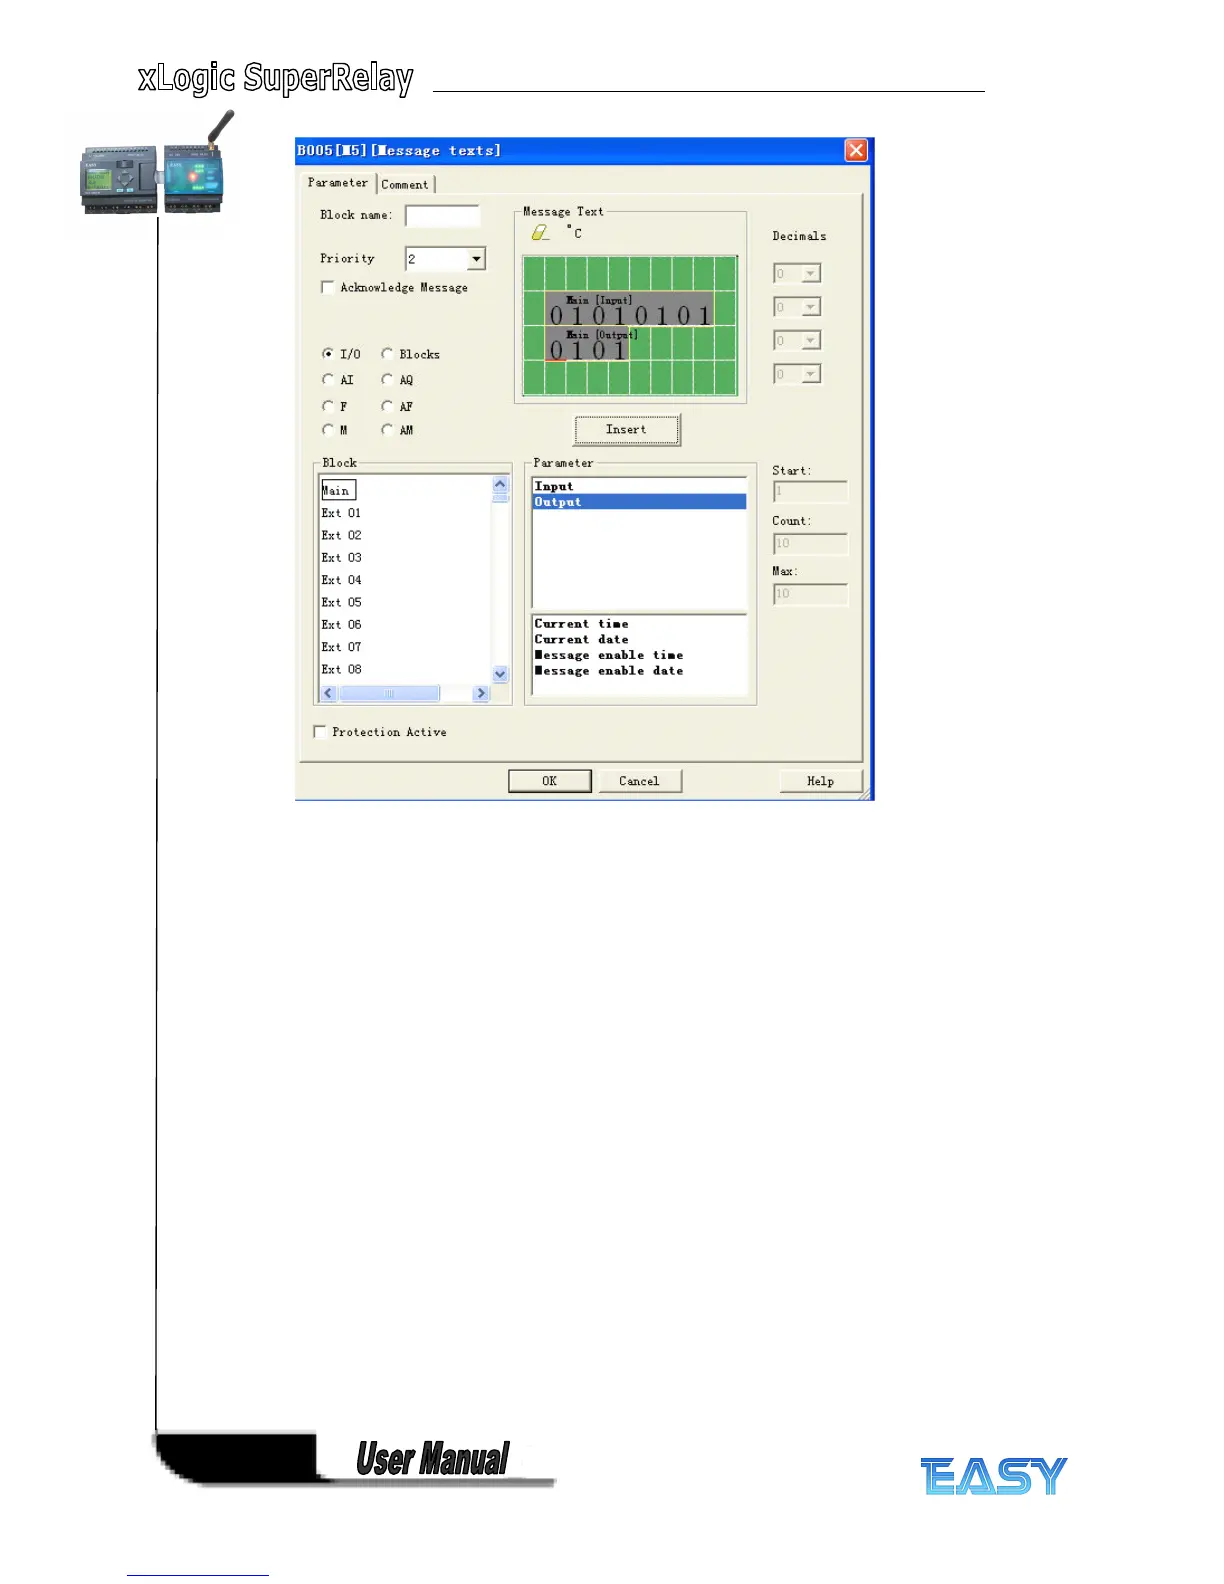Click Block list scroll down arrow
Viewport: 1224px width, 1584px height.
[x=501, y=675]
